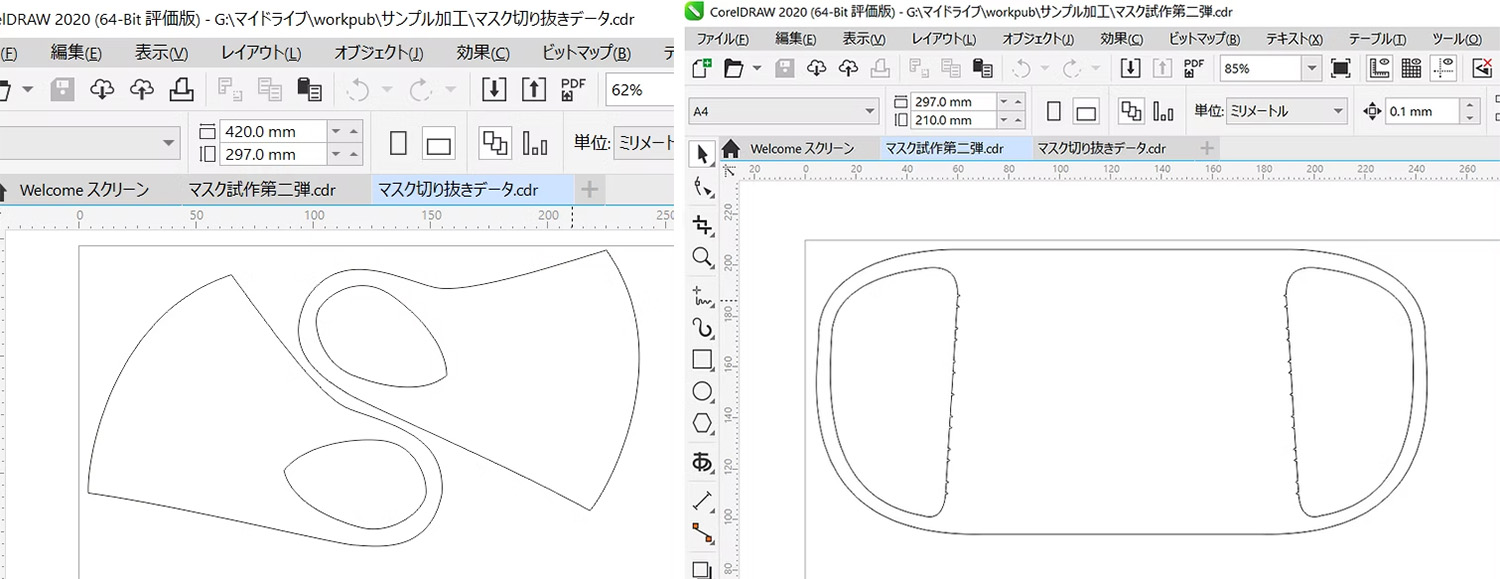Select the Freehand drawing tool
Viewport: 1500px width, 579px height.
(x=702, y=294)
